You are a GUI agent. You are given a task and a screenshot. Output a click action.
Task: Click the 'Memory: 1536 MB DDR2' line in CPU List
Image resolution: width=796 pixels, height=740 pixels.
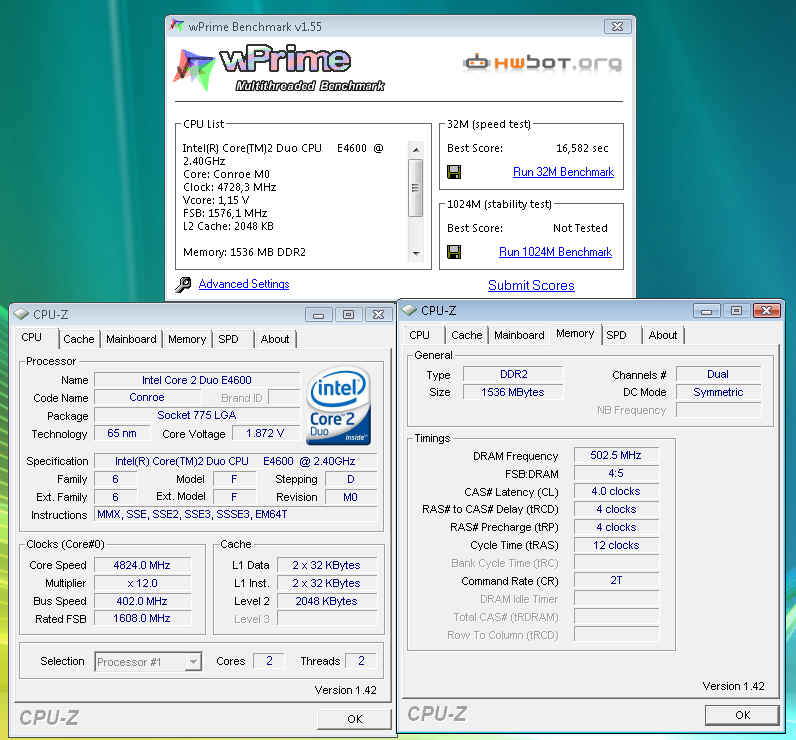click(x=244, y=252)
